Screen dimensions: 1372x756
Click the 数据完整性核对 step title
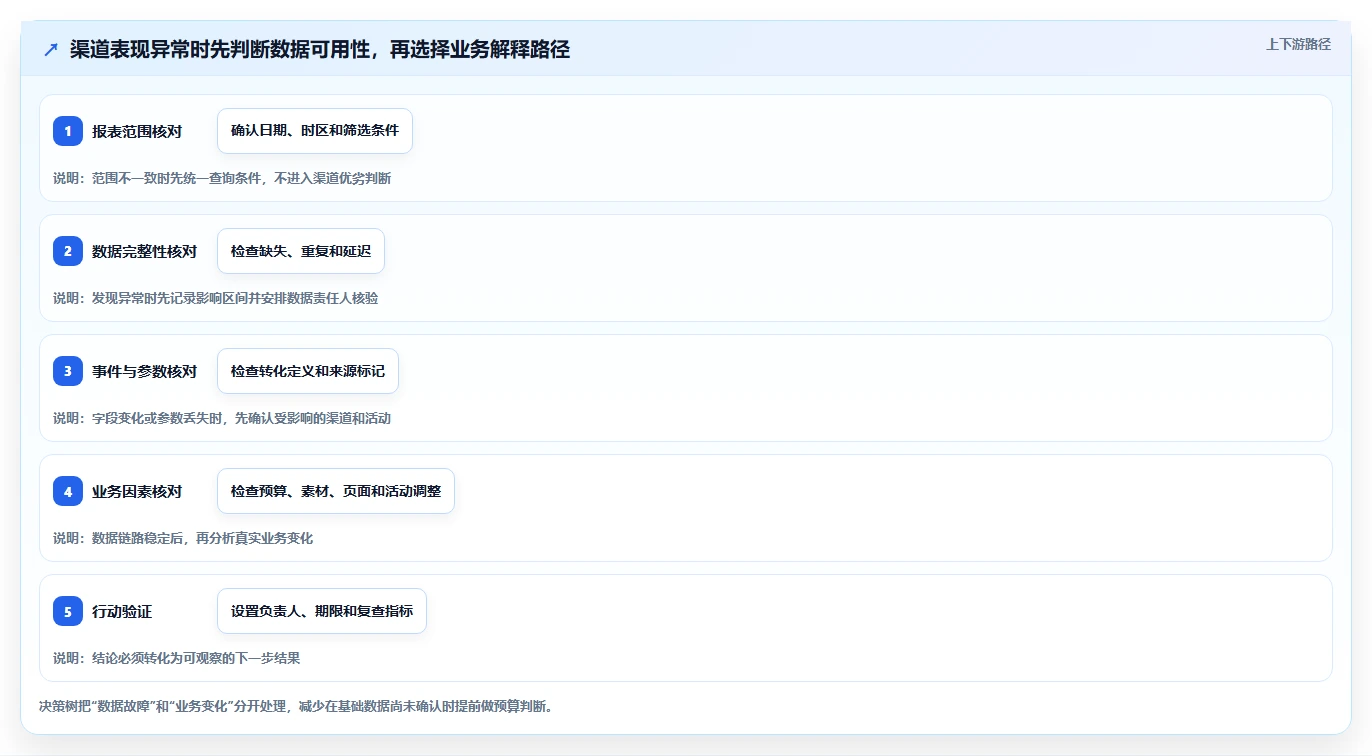point(144,251)
